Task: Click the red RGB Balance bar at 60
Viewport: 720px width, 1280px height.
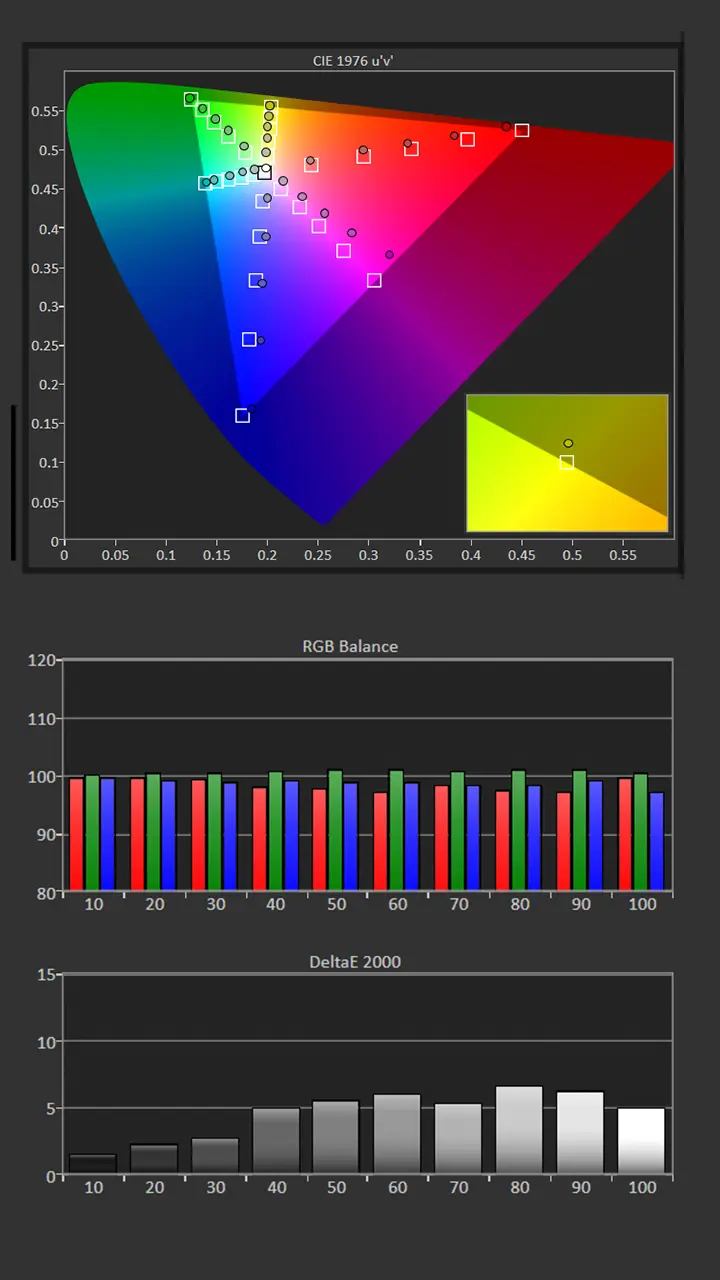Action: pos(382,841)
